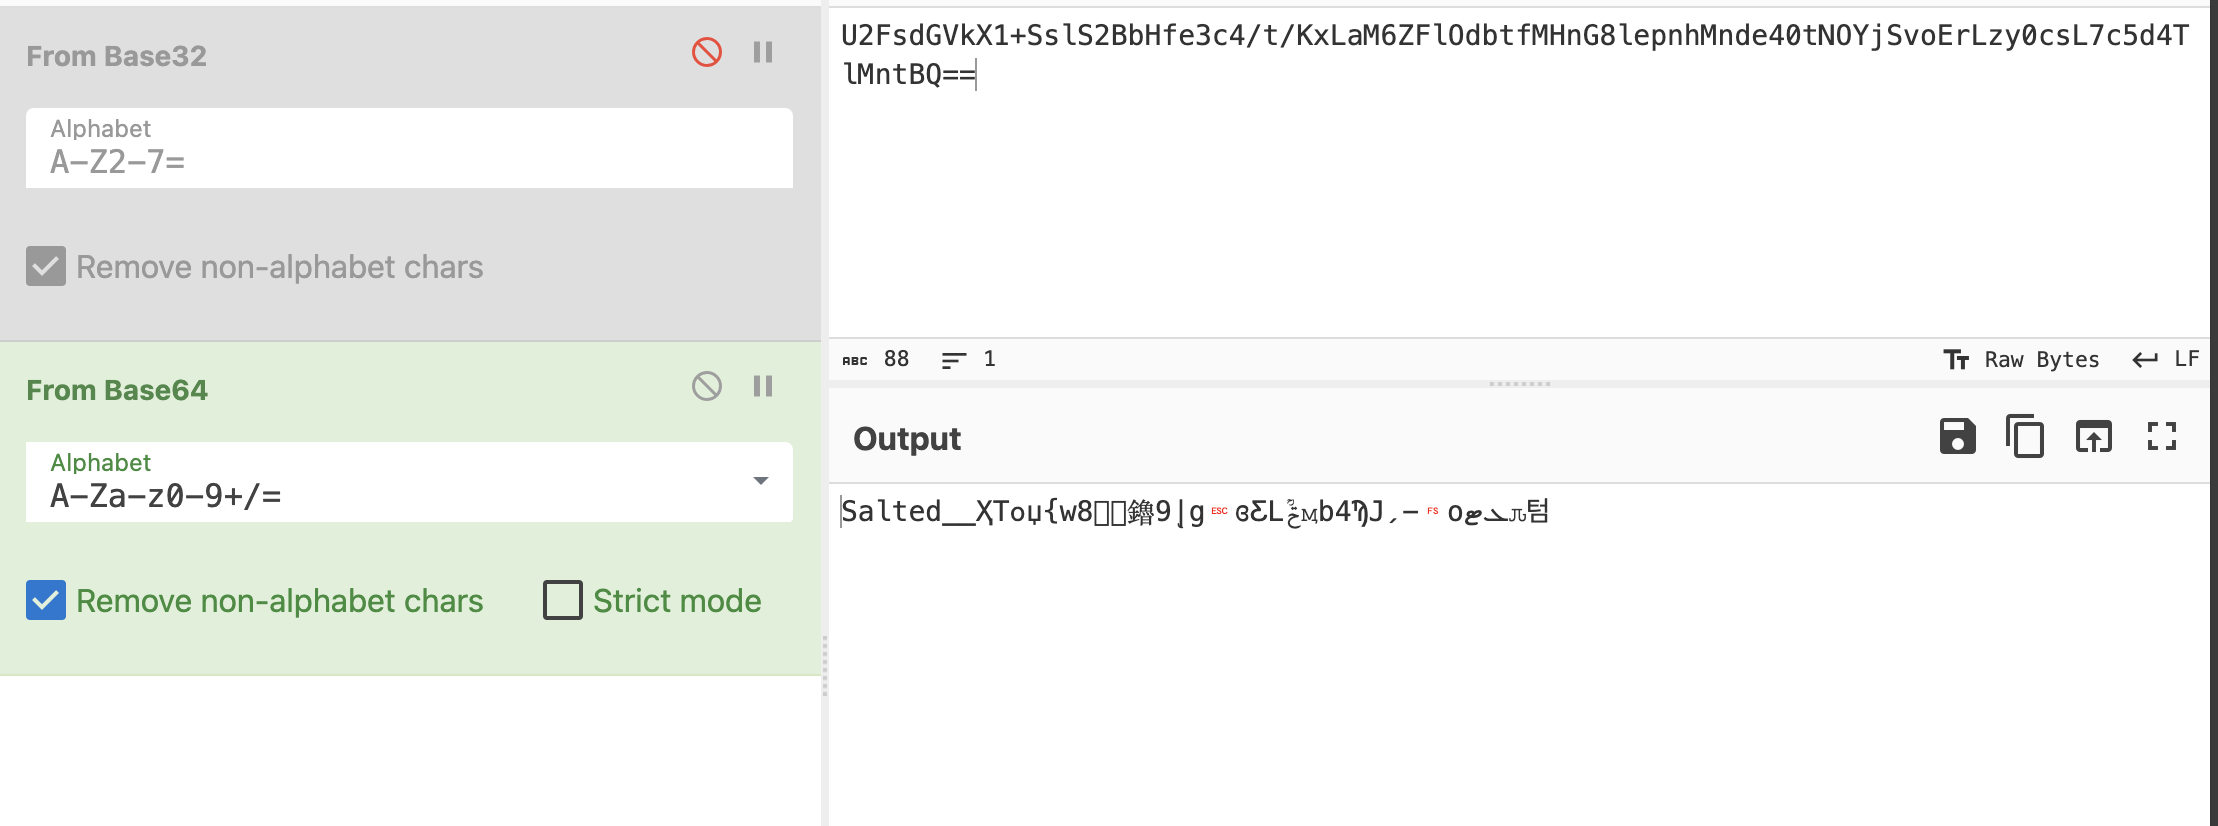This screenshot has height=826, width=2218.
Task: Uncheck Base64 Remove non-alphabet chars
Action: tap(46, 601)
